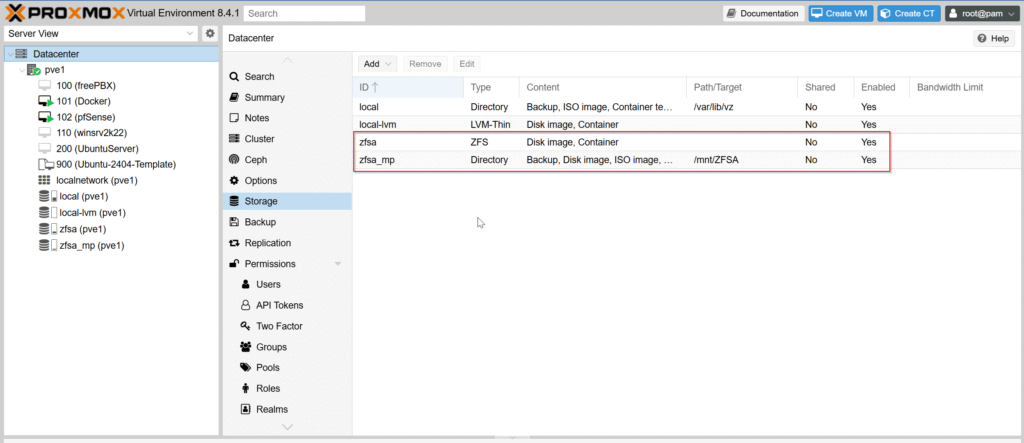Click the Ceph icon
This screenshot has height=443, width=1024.
tap(234, 160)
